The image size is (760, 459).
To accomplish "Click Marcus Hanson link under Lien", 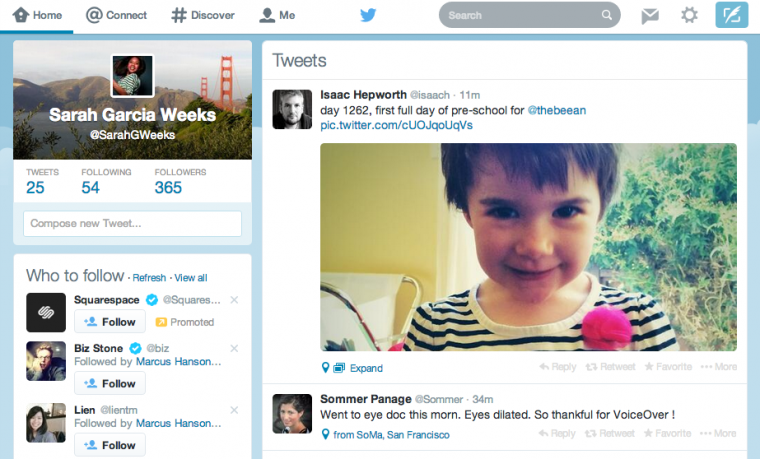I will 178,423.
